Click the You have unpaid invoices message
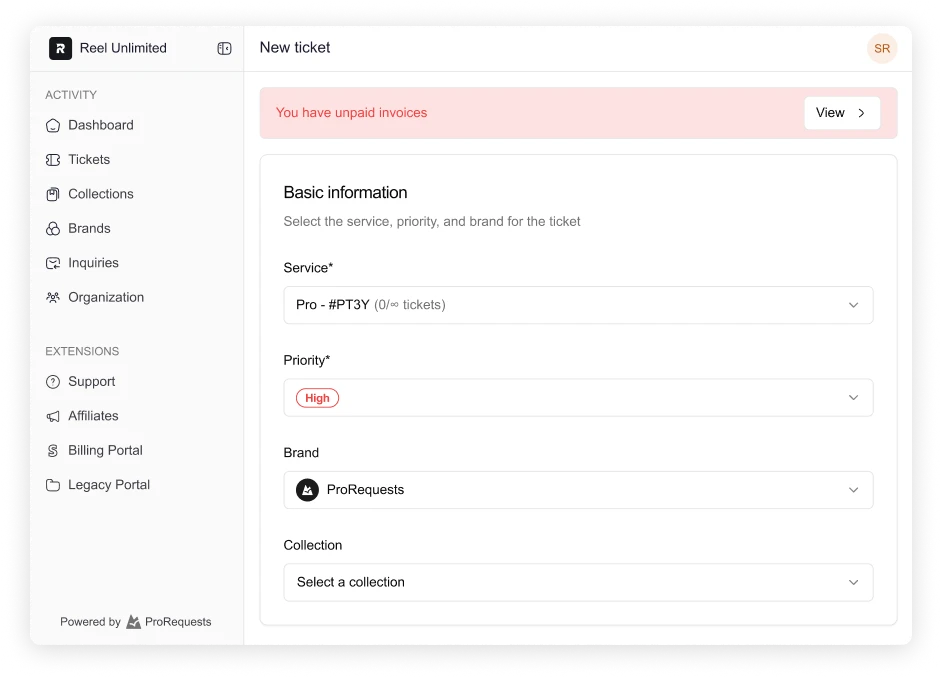941x677 pixels. point(351,113)
